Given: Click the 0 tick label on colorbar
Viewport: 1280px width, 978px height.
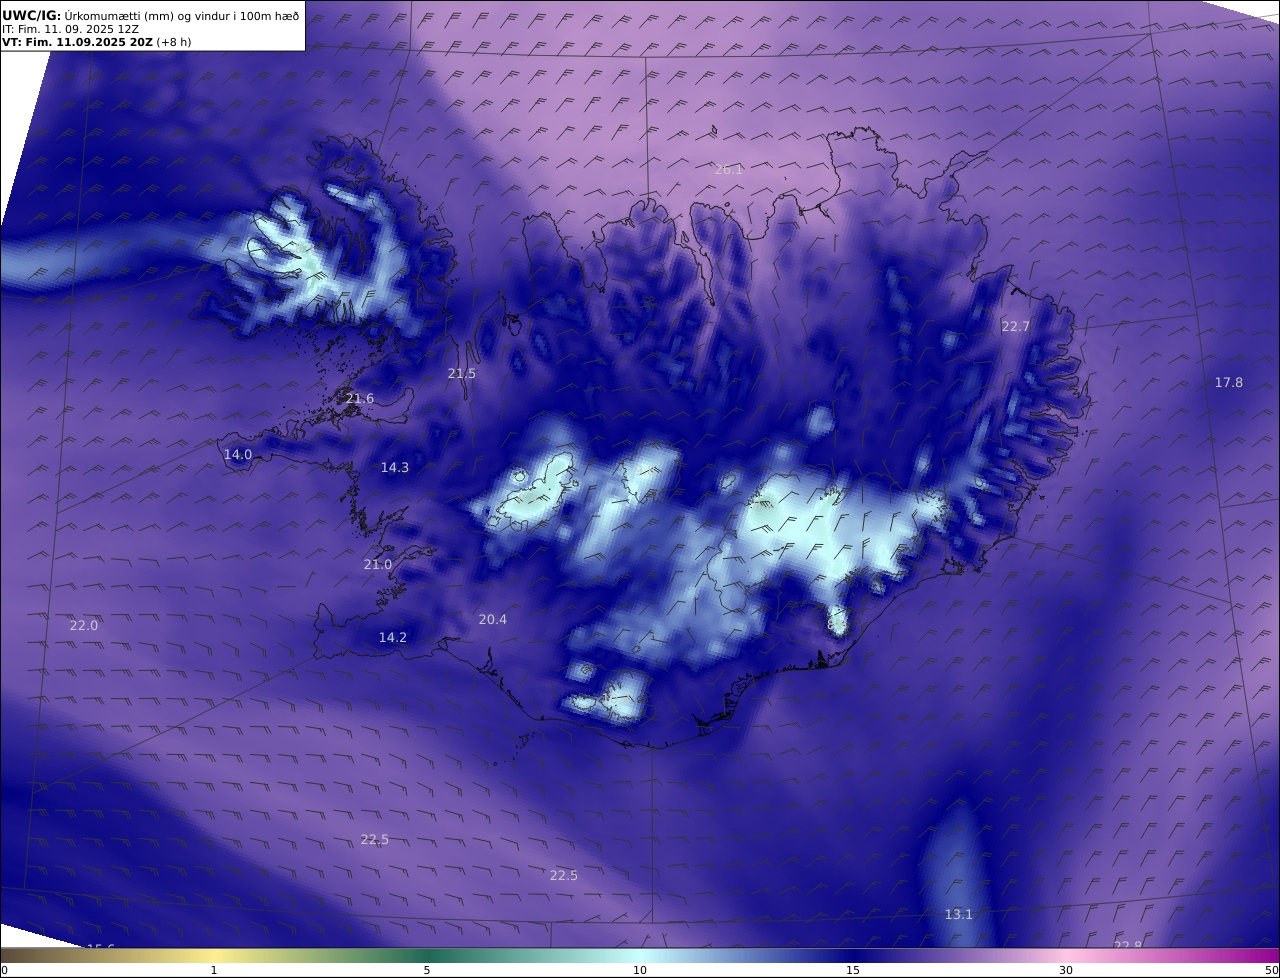Looking at the screenshot, I should 4,971.
